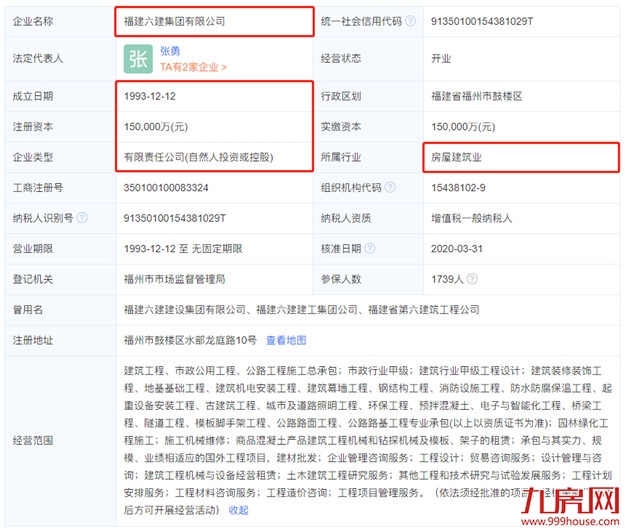The width and height of the screenshot is (625, 531).
Task: Select registration number 350100100083324
Action: point(166,187)
